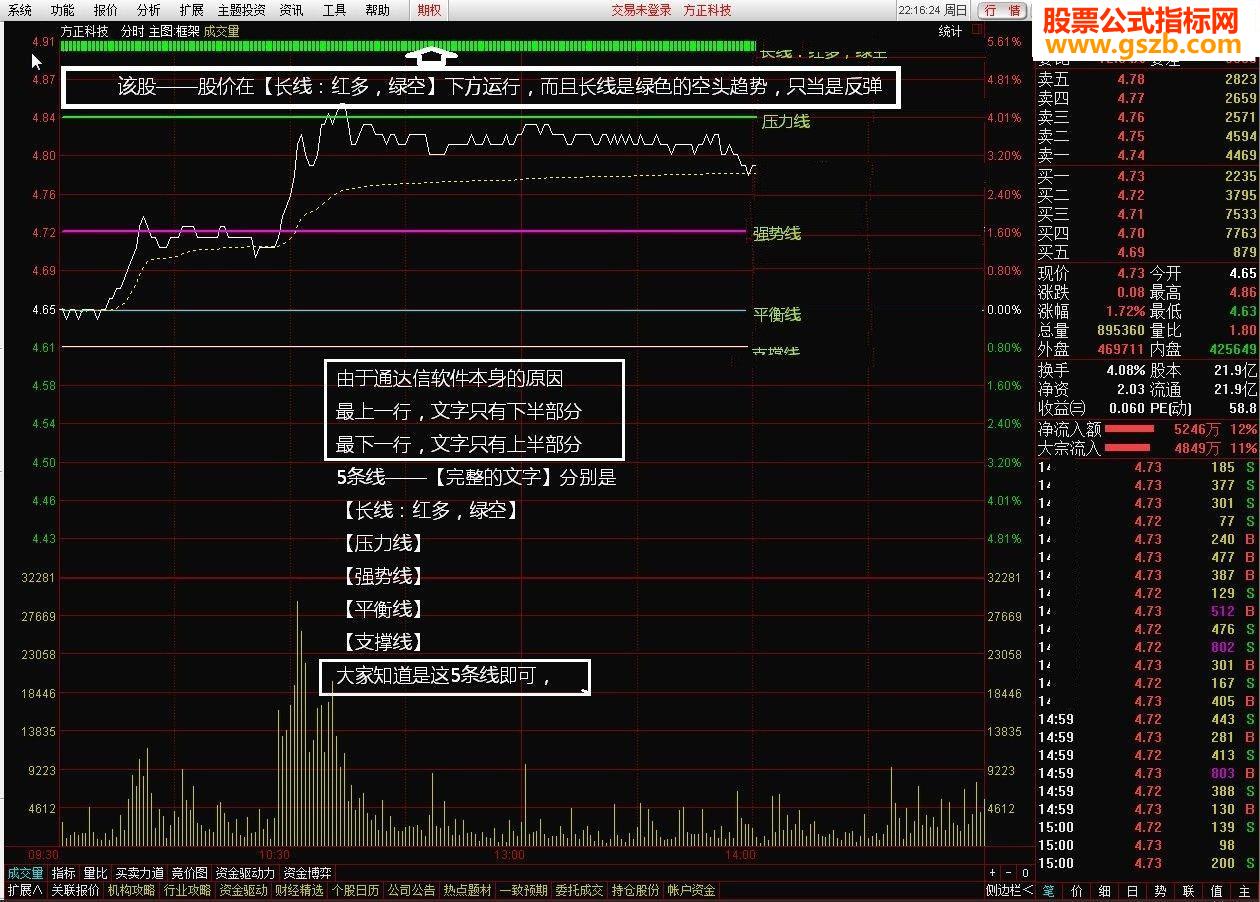Click the 统计 button above chart
1260x902 pixels.
(950, 31)
